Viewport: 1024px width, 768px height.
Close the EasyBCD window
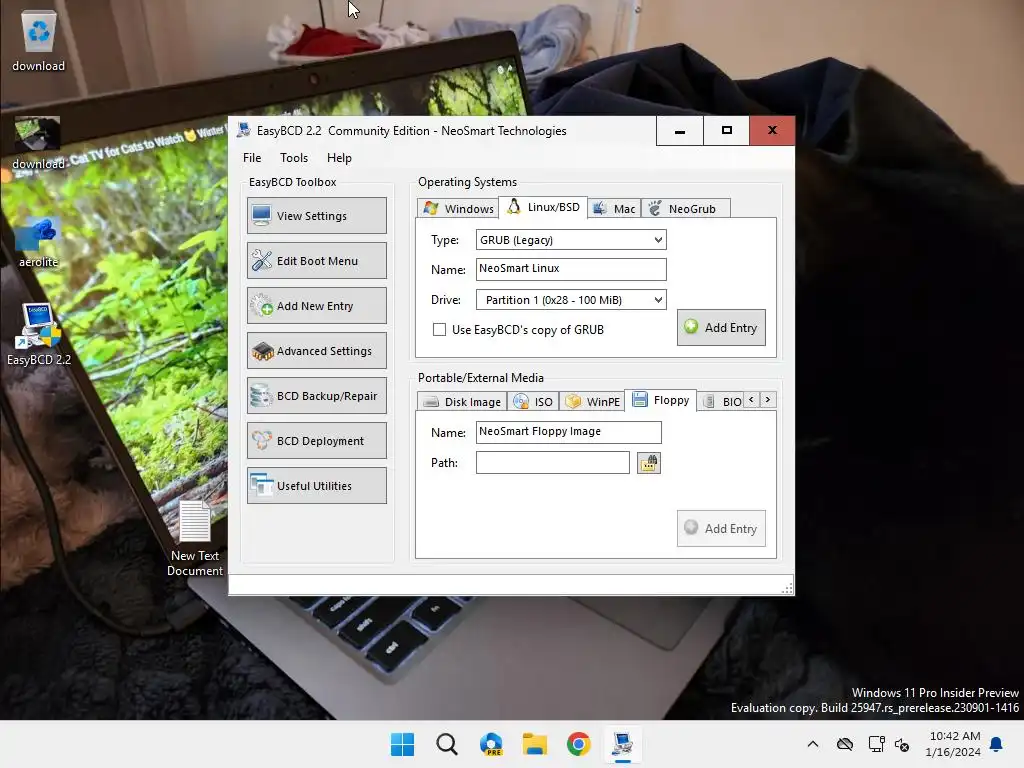[x=772, y=131]
